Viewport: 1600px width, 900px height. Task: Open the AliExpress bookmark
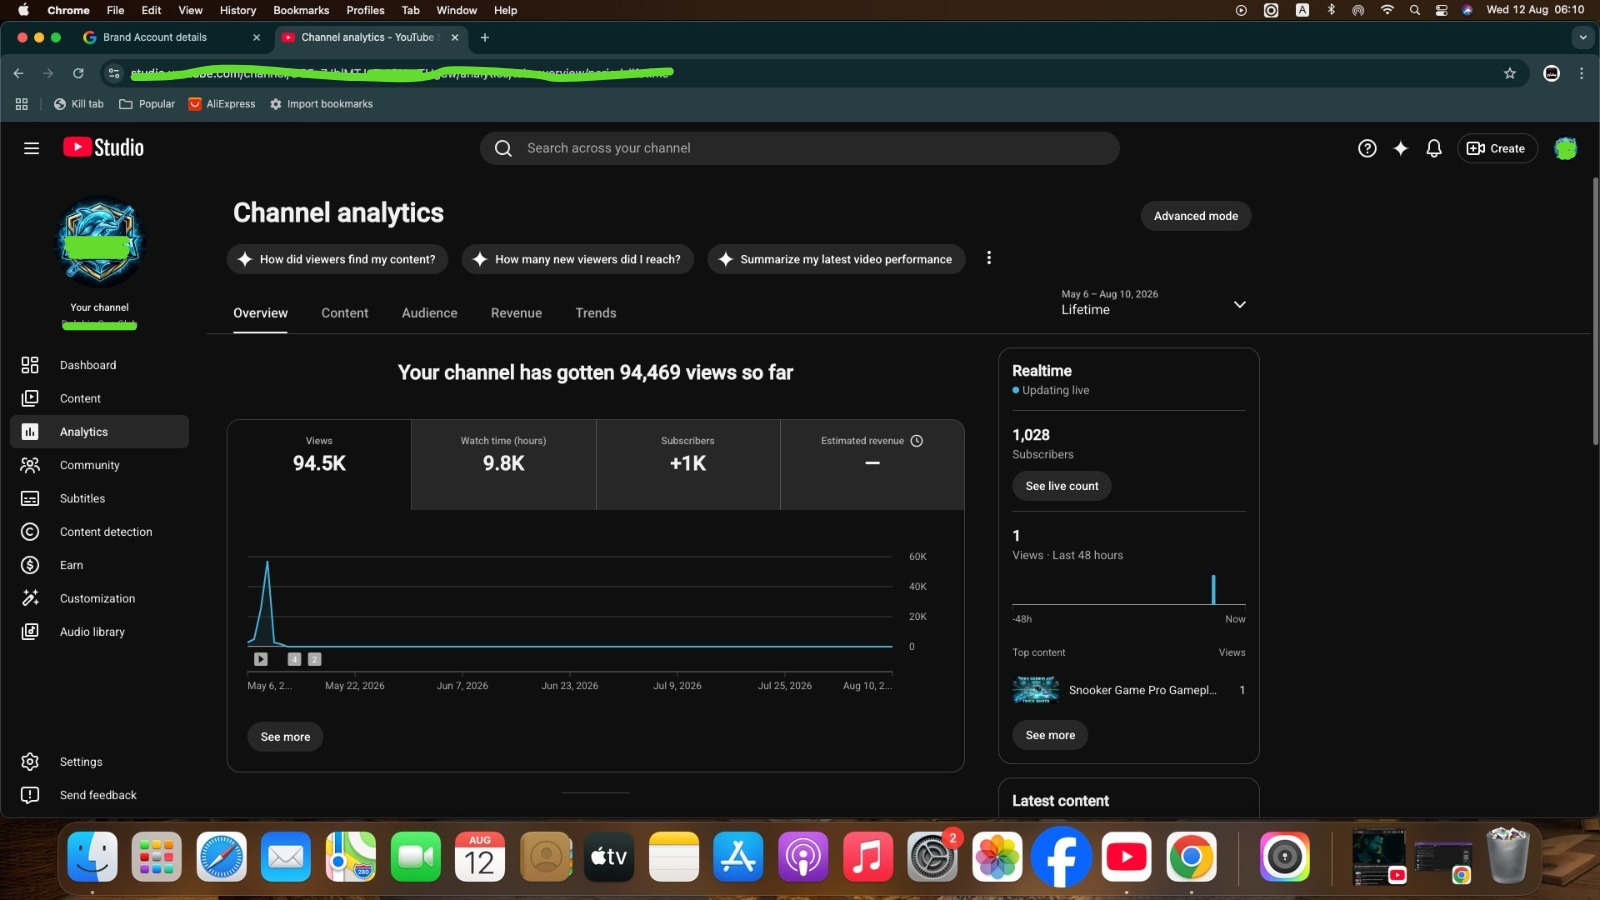coord(221,104)
